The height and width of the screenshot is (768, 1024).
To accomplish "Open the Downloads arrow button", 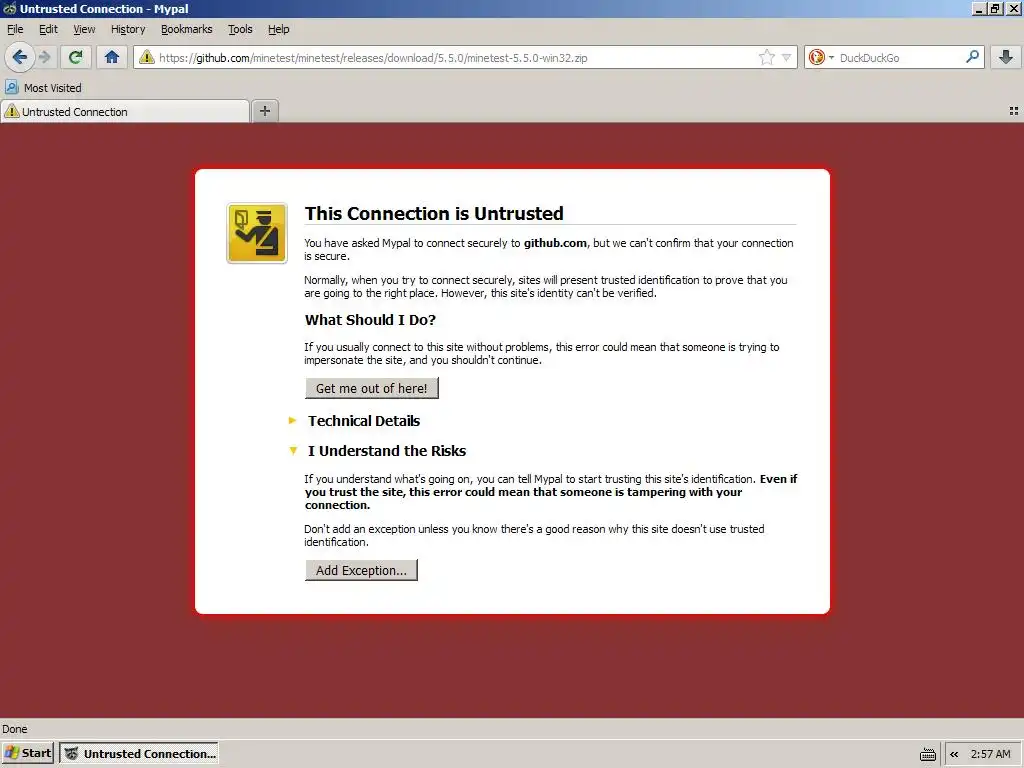I will [1006, 57].
